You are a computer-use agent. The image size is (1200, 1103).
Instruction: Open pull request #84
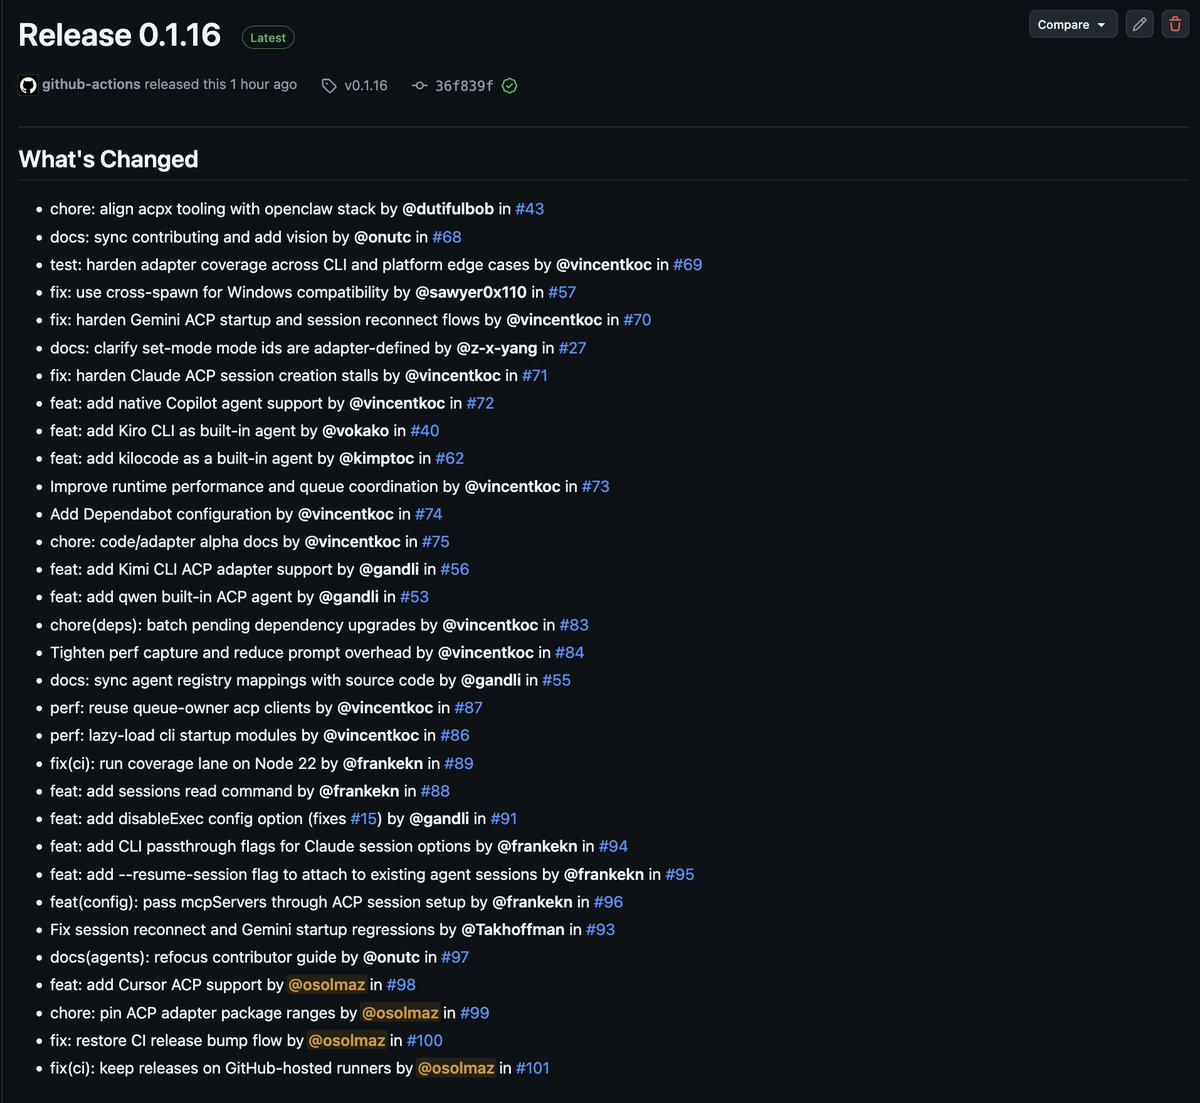[x=570, y=652]
